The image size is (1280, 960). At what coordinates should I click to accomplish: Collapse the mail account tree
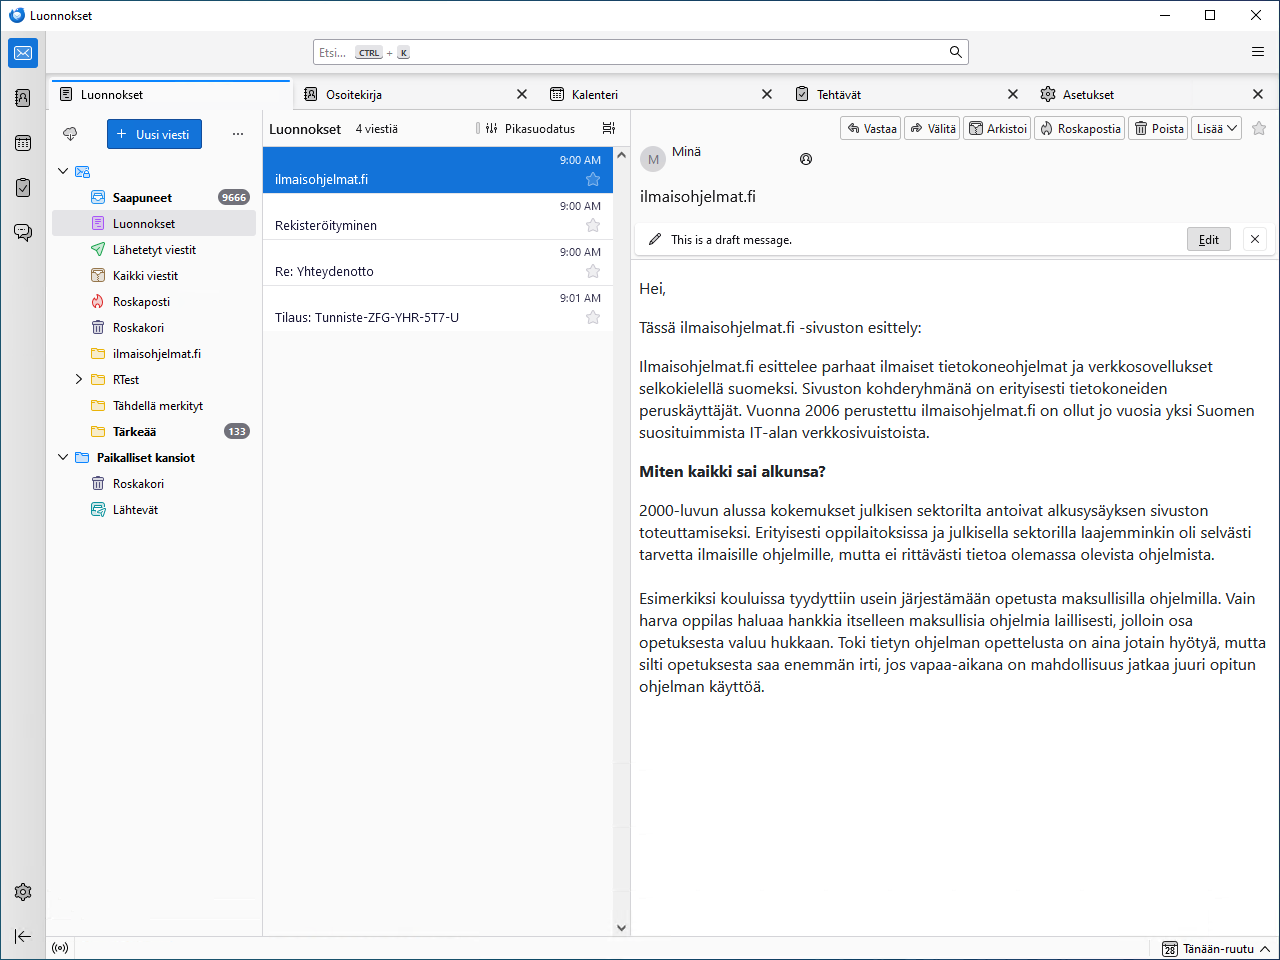[x=63, y=171]
